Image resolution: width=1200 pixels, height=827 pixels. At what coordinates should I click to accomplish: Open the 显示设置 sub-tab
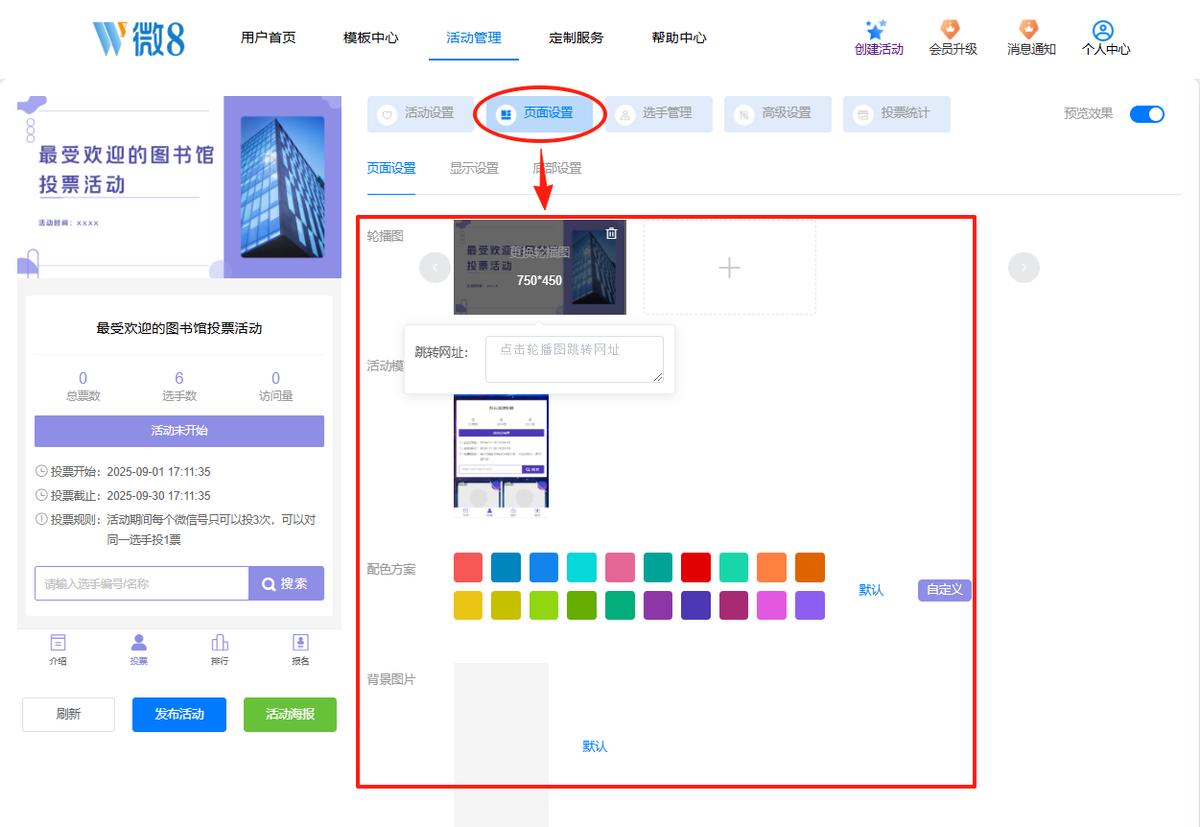tap(474, 168)
